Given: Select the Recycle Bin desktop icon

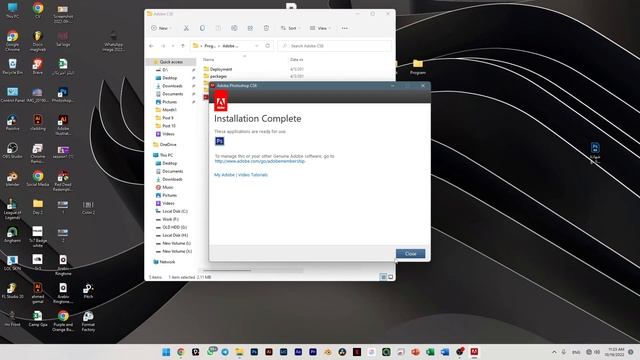Looking at the screenshot, I should [13, 67].
